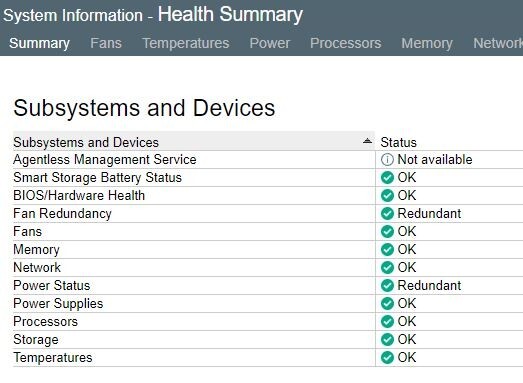
Task: Click the Power Status Redundant check icon
Action: pyautogui.click(x=387, y=286)
